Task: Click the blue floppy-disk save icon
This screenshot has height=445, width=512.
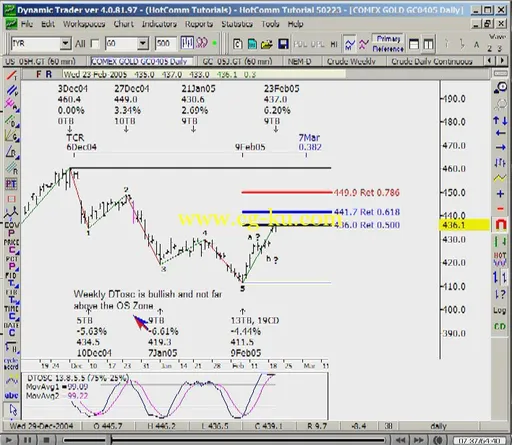Action: (283, 44)
